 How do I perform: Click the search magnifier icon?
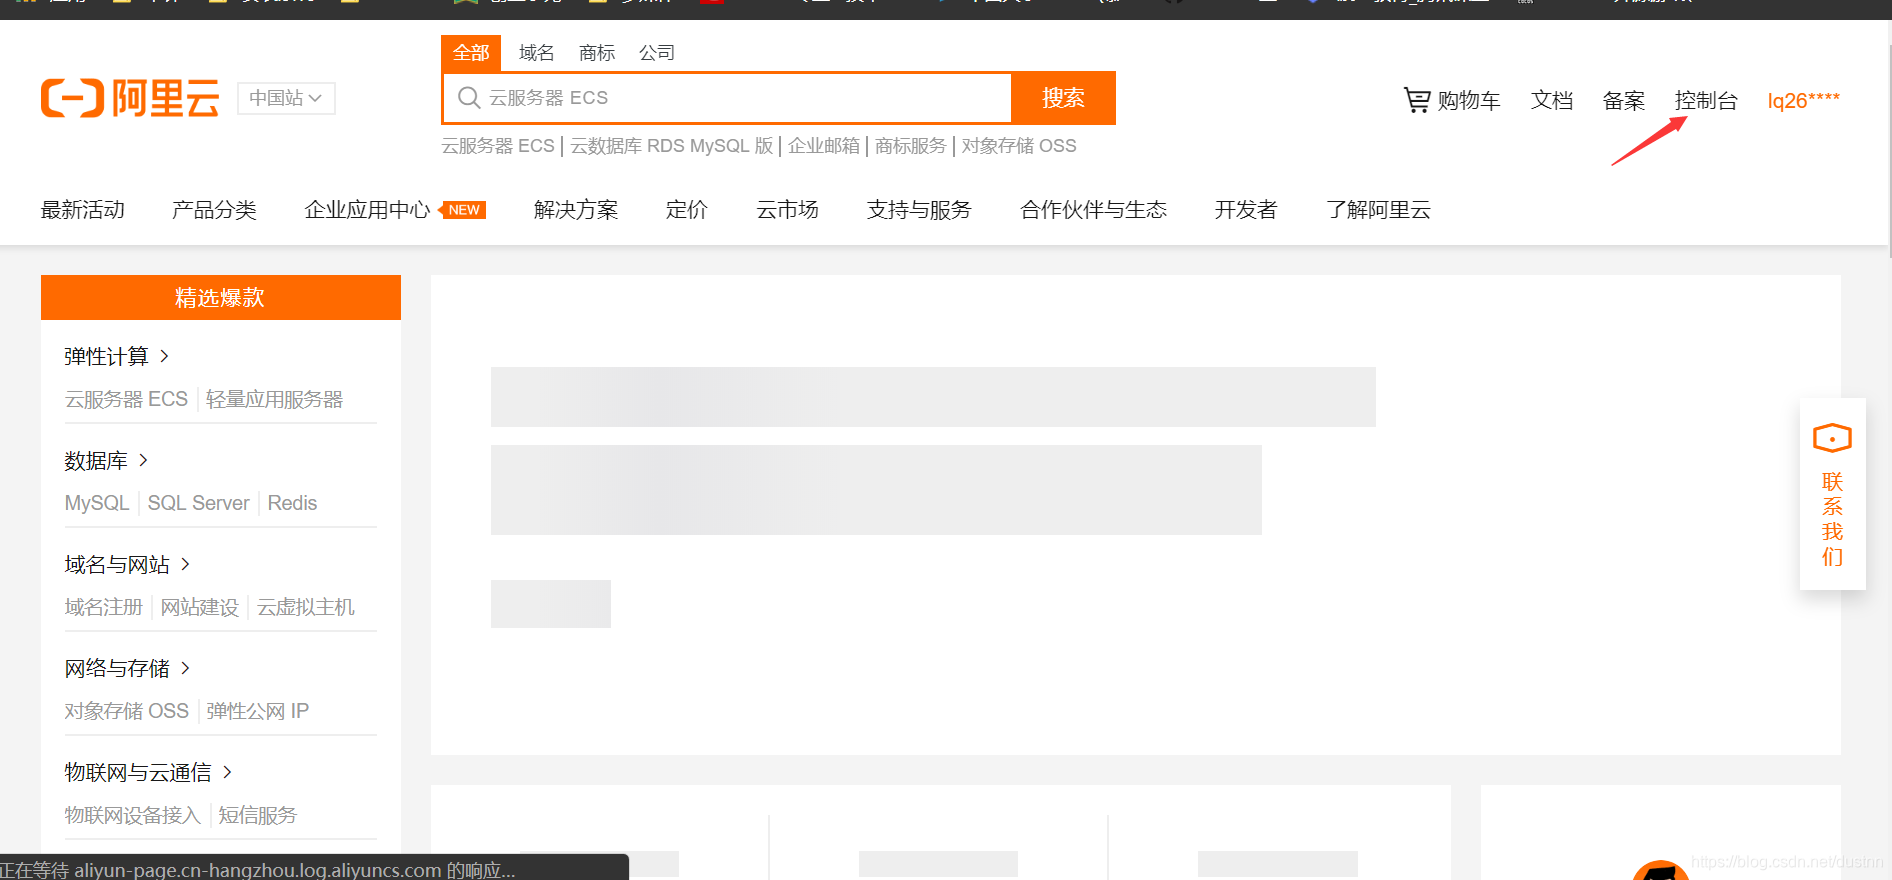pyautogui.click(x=469, y=98)
